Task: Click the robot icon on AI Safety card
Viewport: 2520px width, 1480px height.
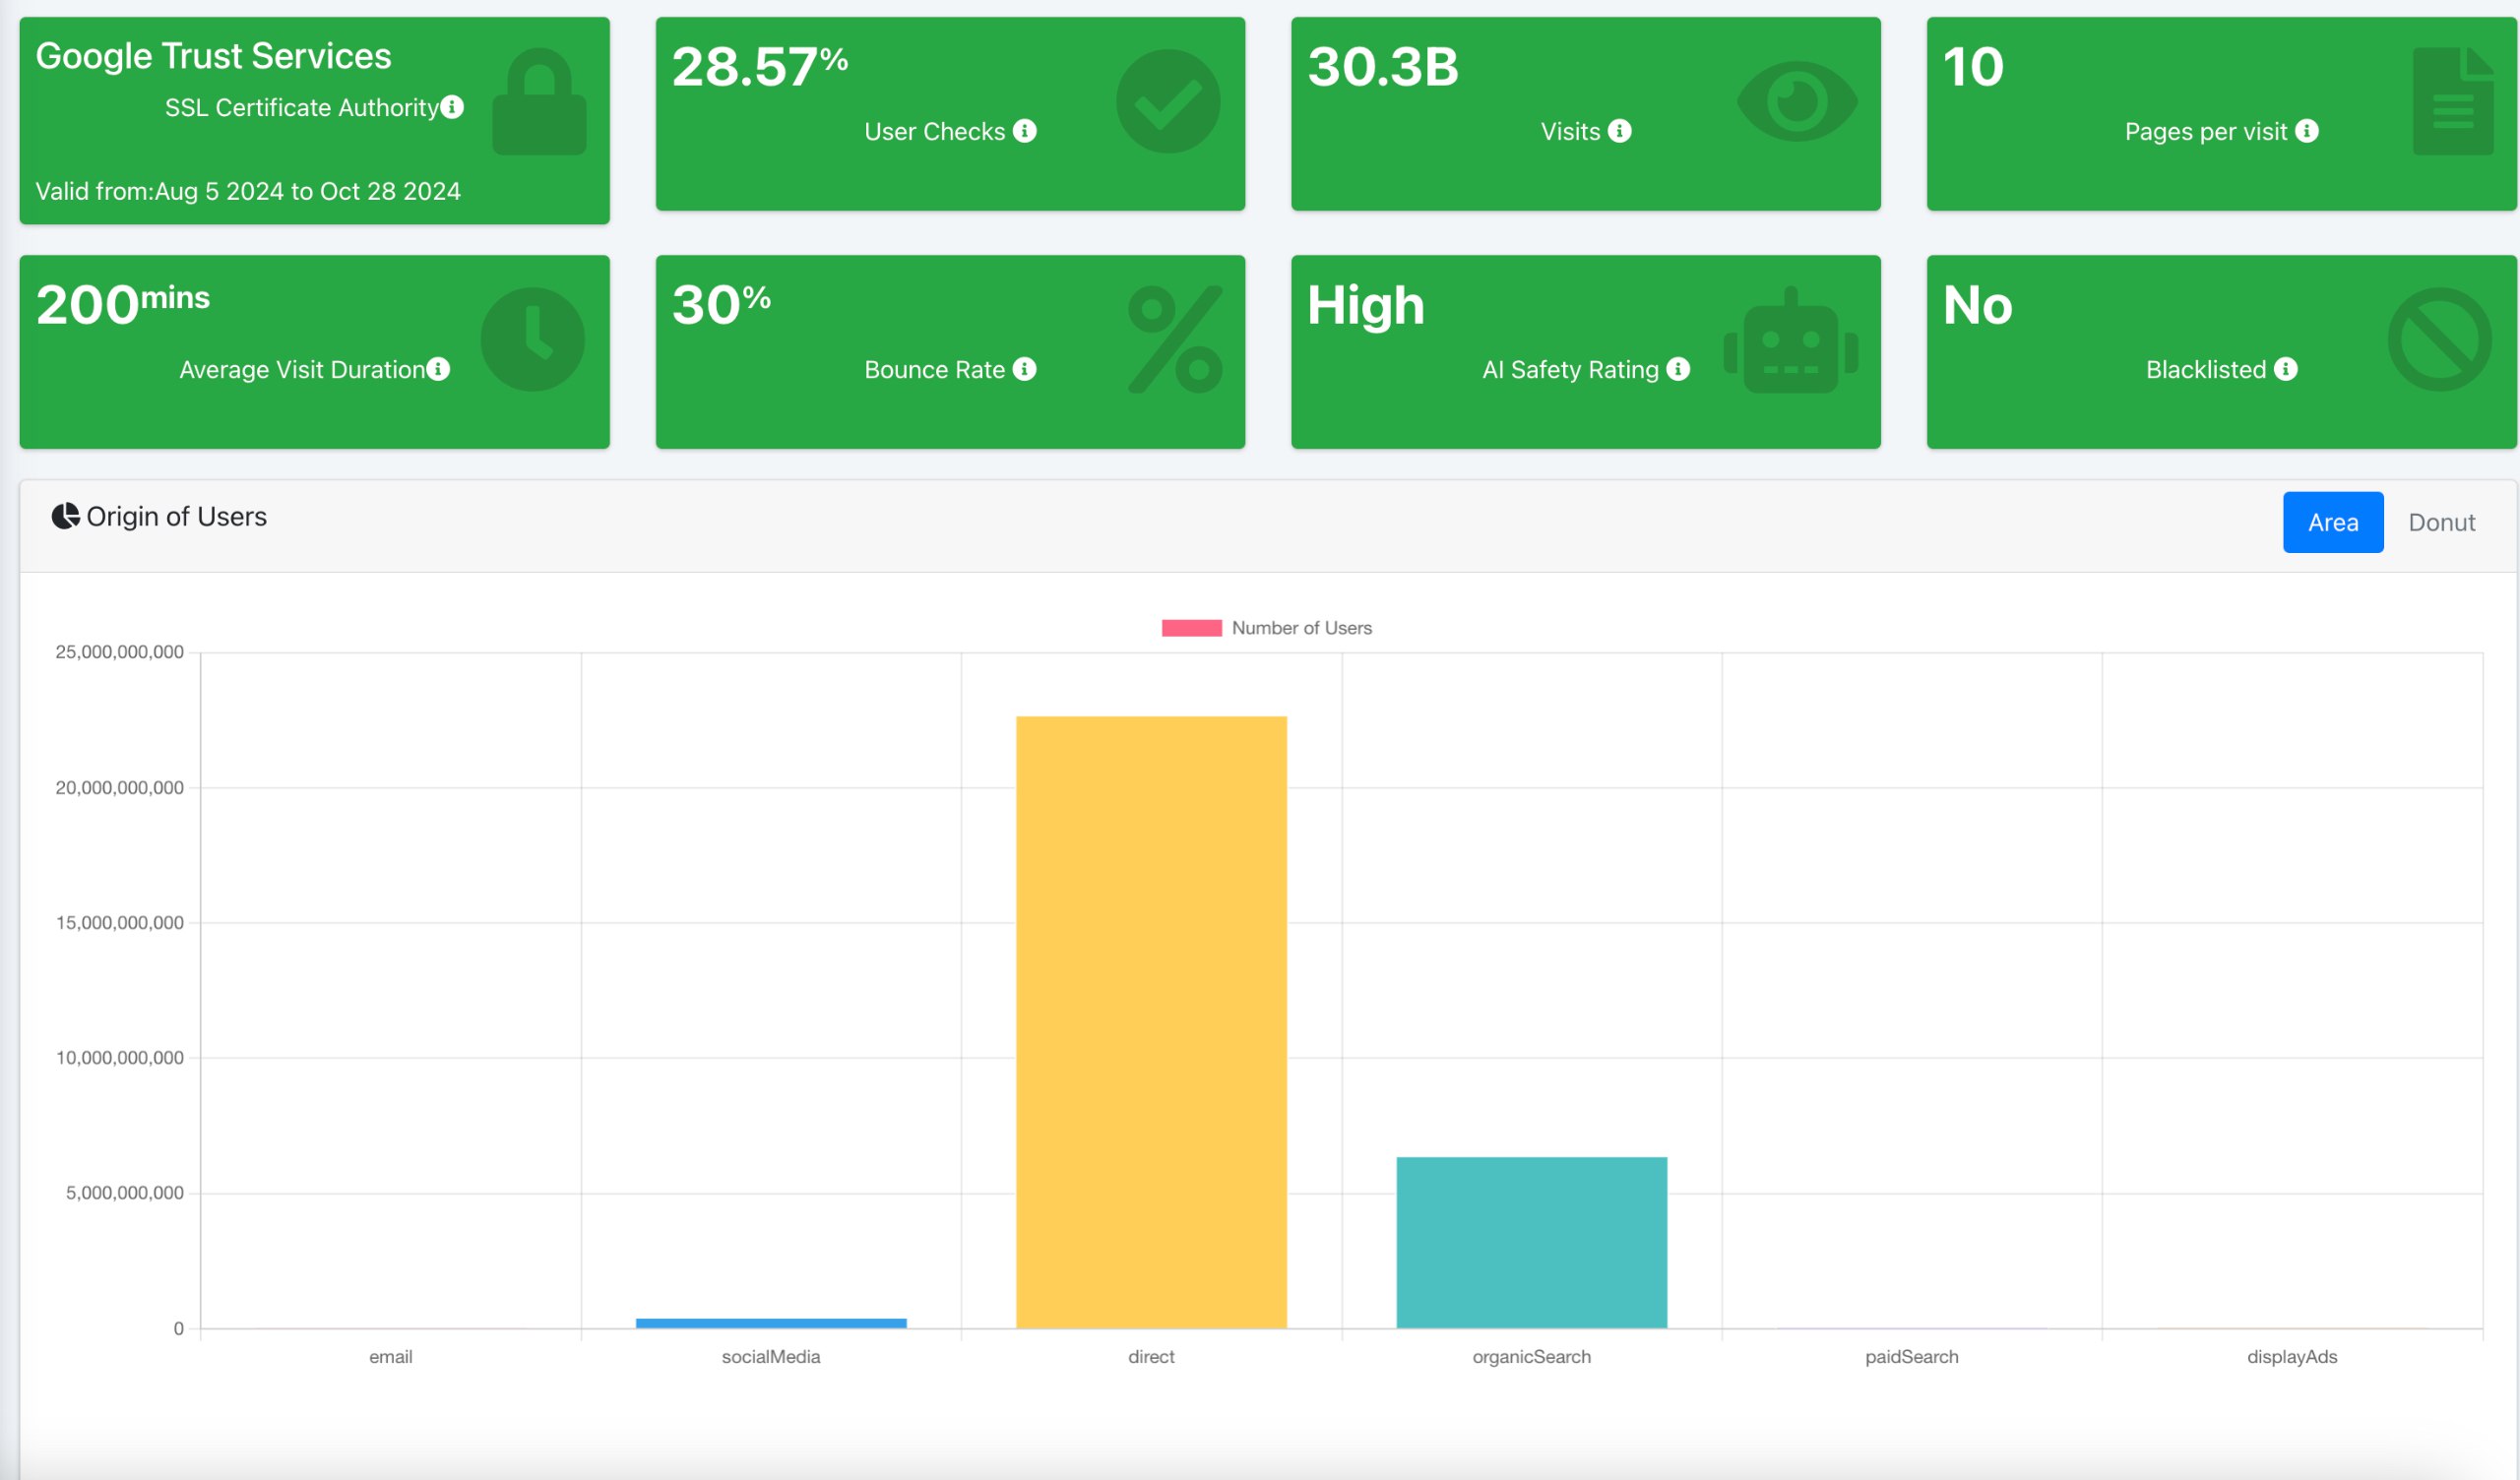Action: point(1790,342)
